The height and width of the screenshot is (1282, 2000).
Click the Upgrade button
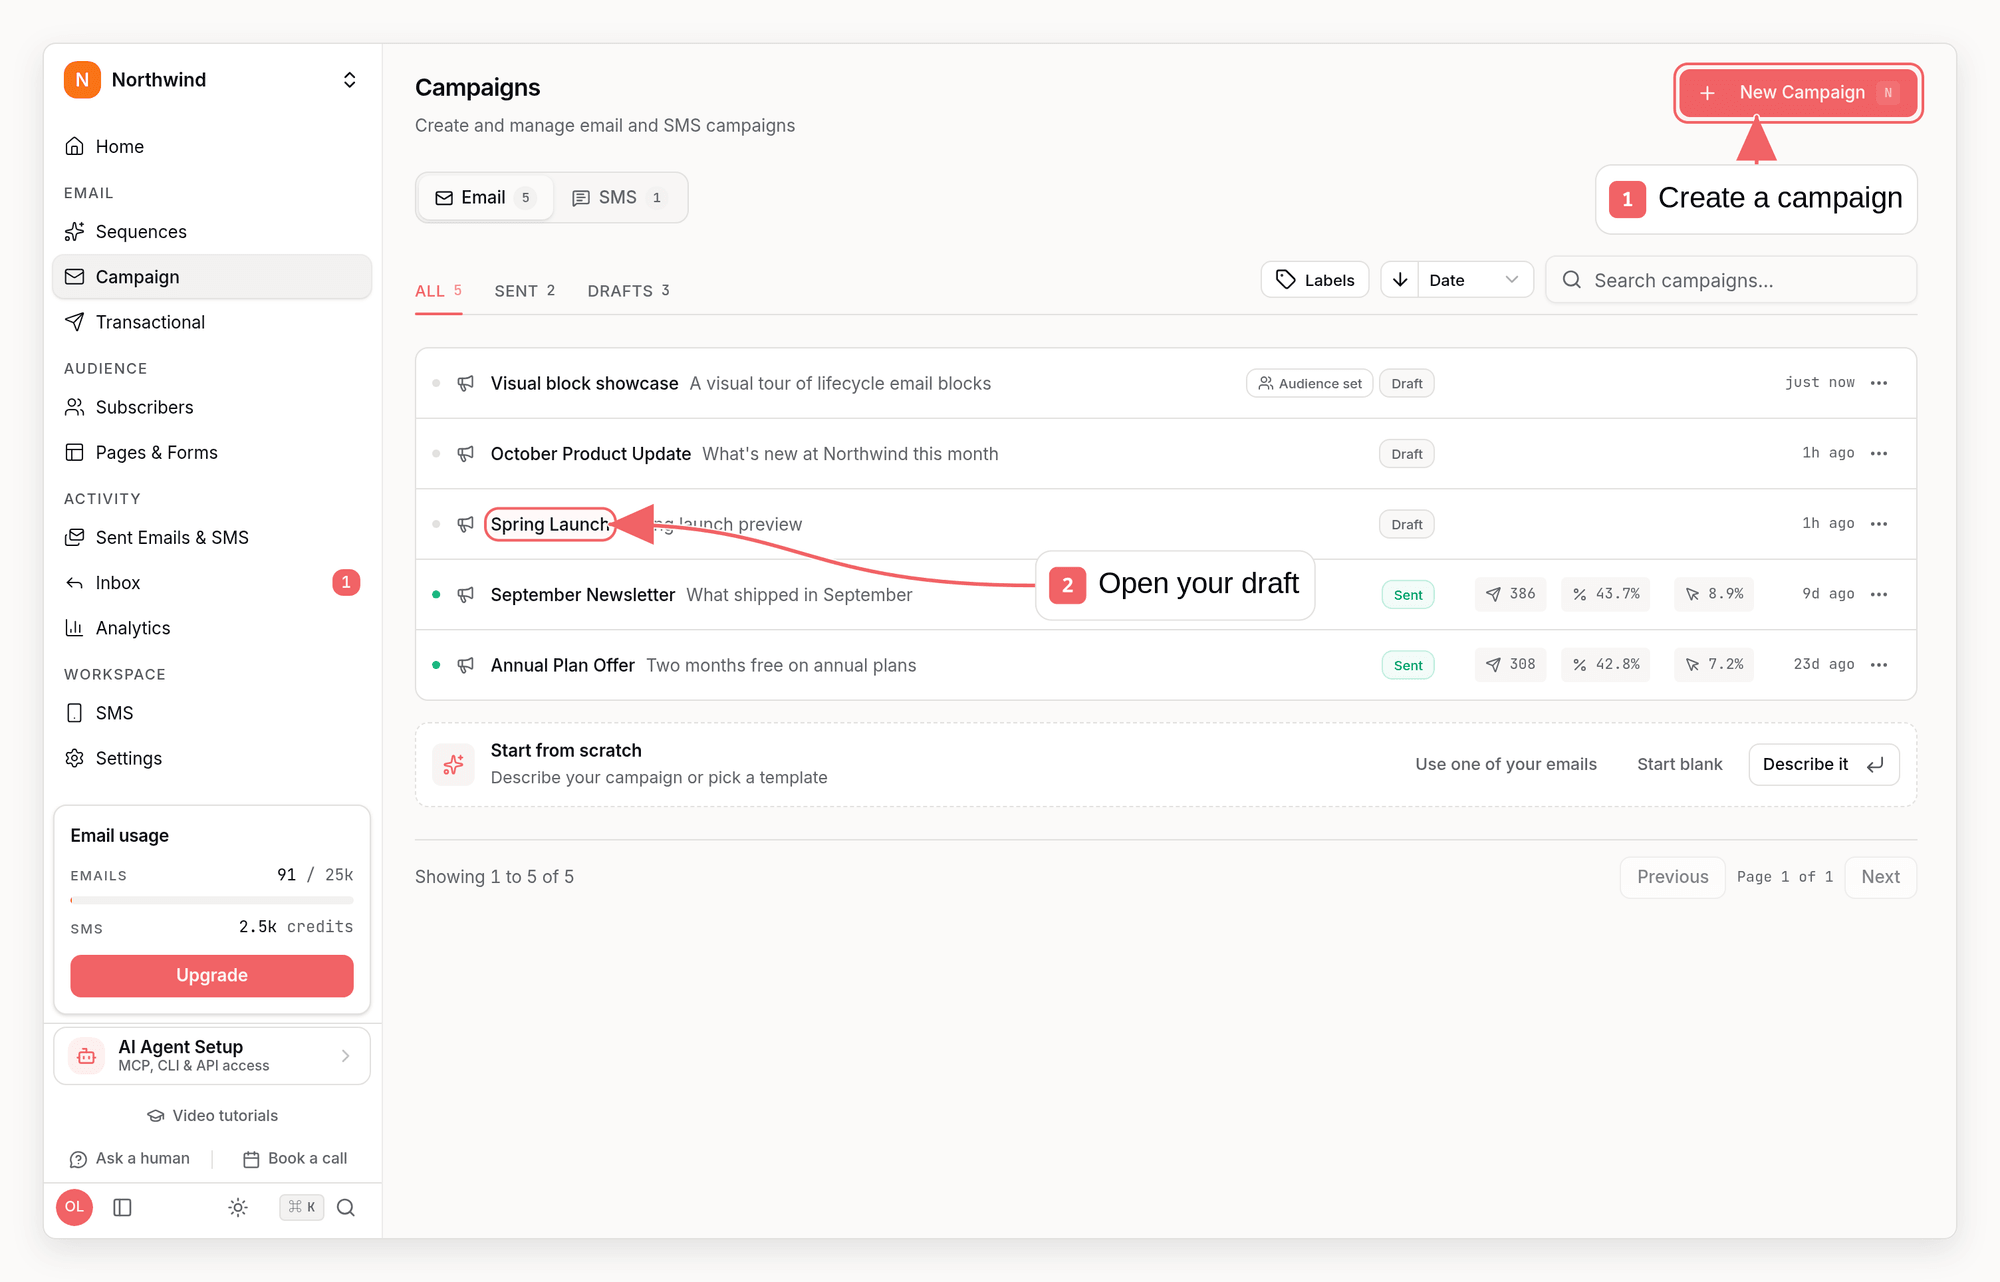212,976
